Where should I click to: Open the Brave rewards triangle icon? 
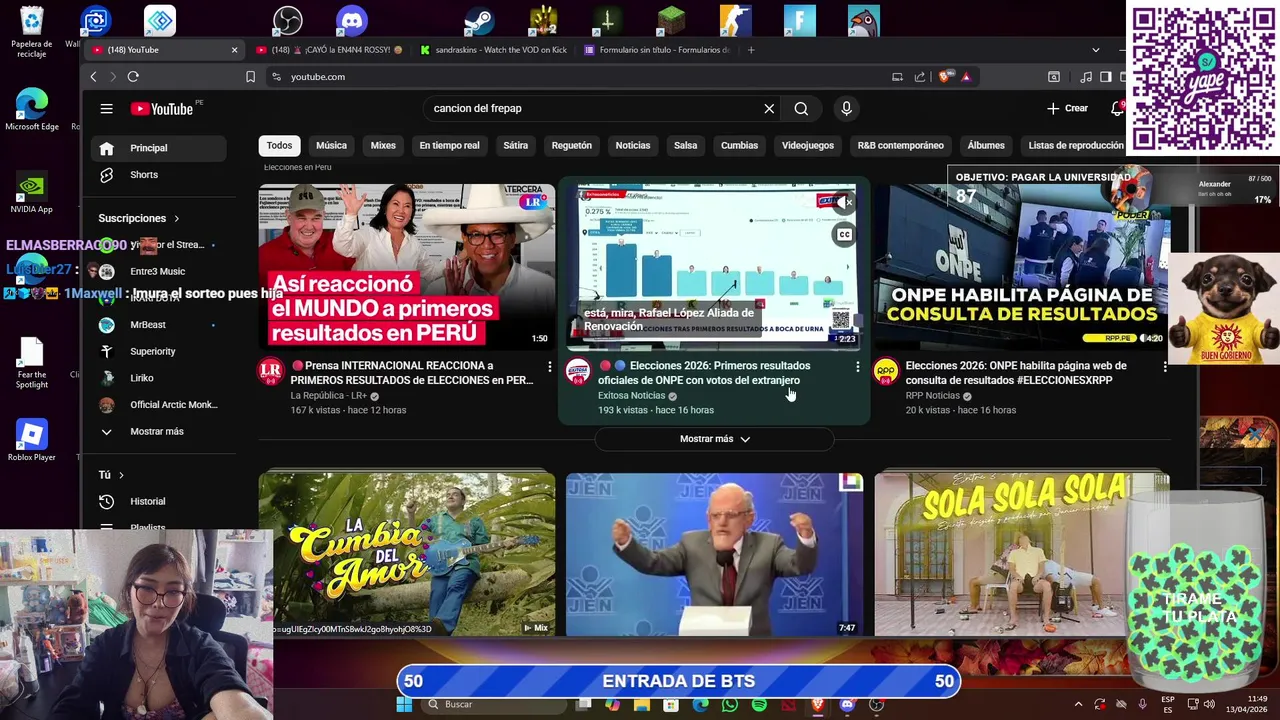click(x=966, y=77)
